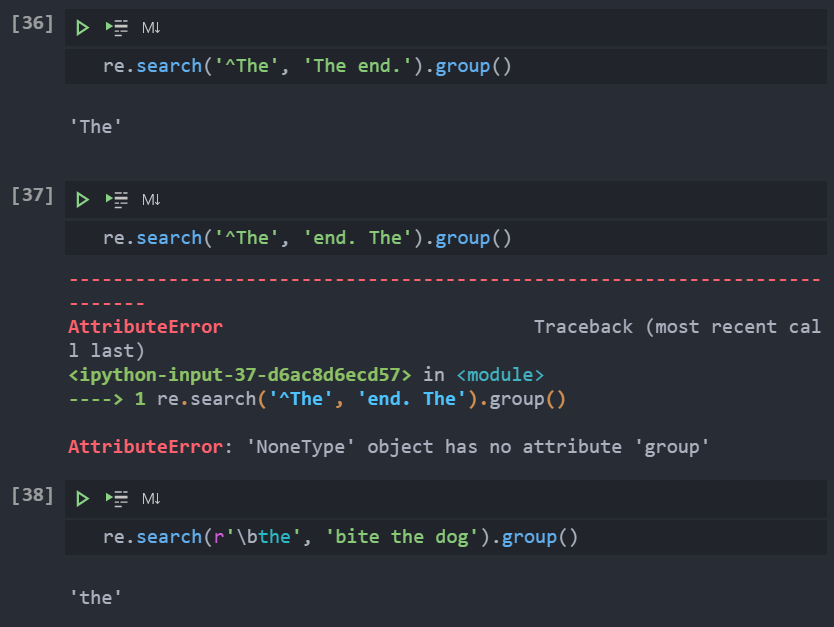Click into cell 36 code editor
This screenshot has width=834, height=627.
coord(446,66)
